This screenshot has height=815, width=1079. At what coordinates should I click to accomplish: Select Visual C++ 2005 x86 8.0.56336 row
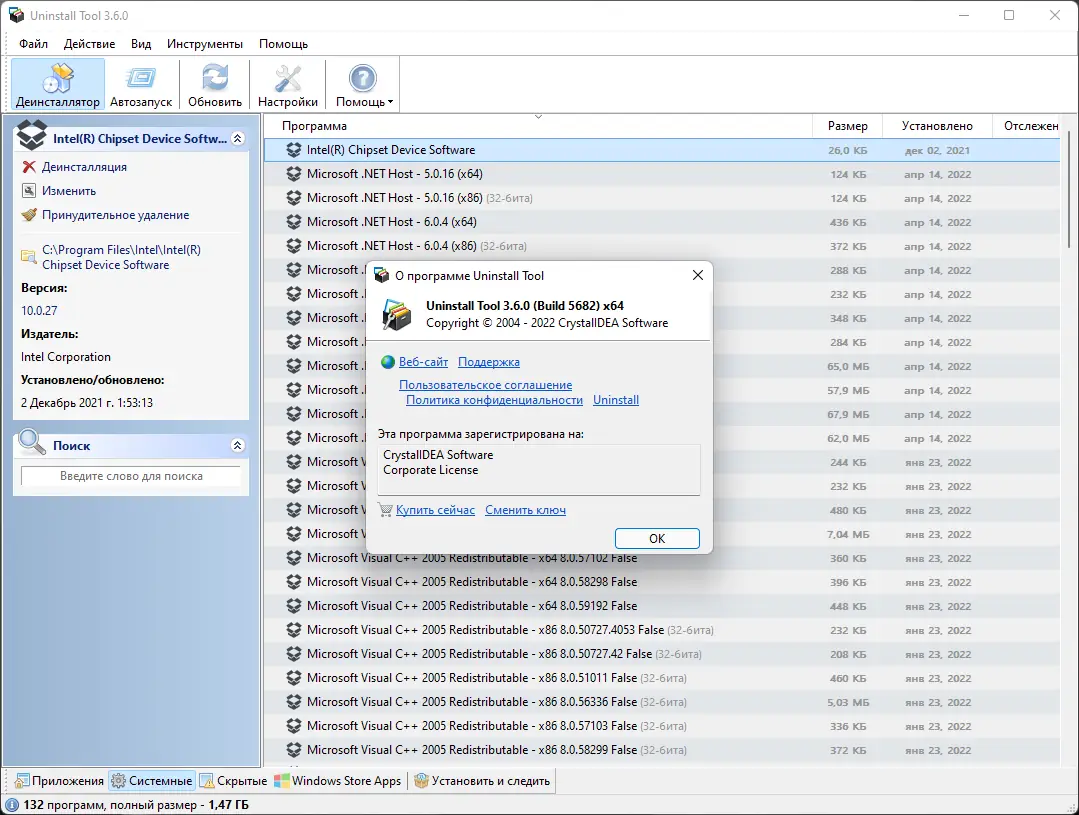click(x=662, y=702)
